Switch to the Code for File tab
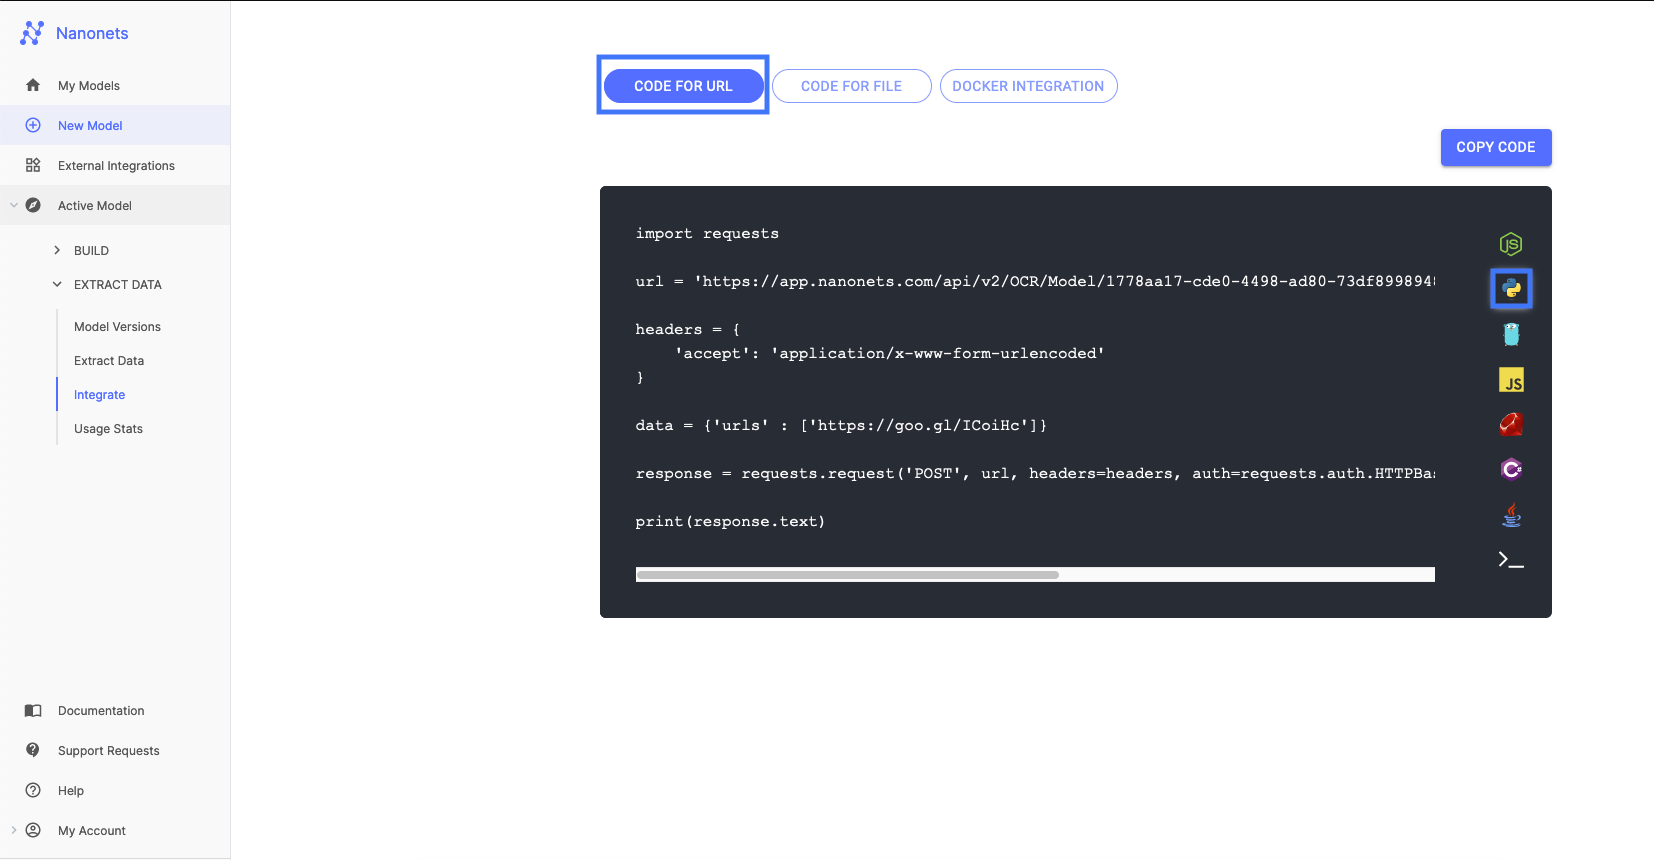 pos(851,86)
